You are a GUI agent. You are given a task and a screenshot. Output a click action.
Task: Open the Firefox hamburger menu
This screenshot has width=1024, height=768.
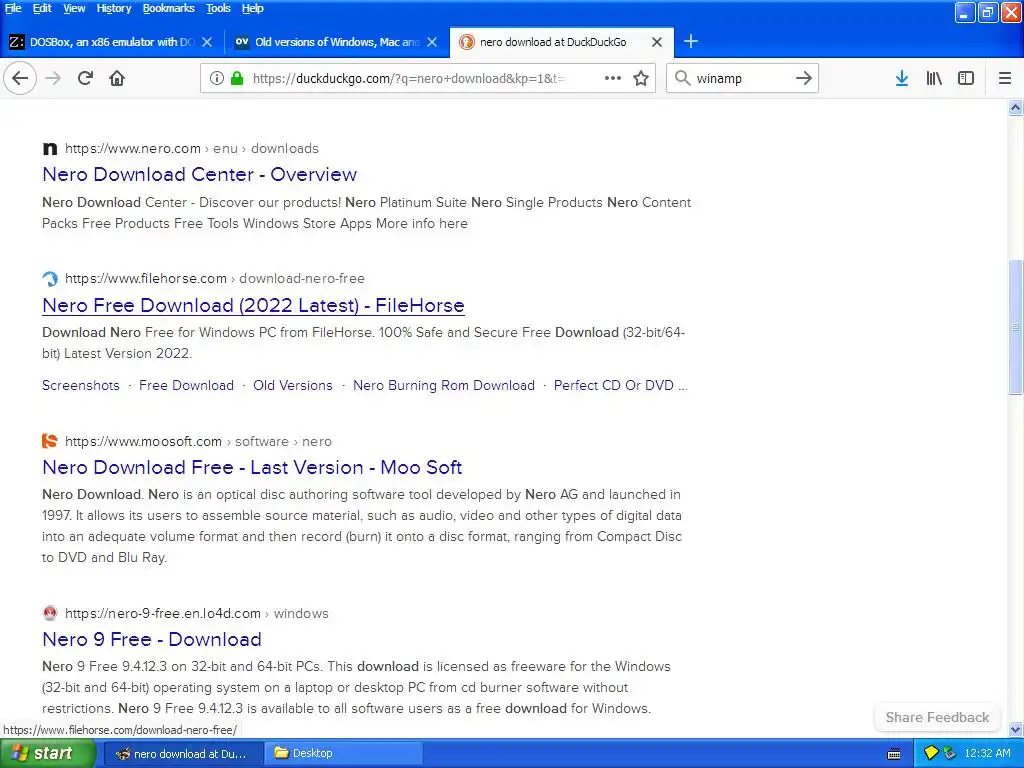click(x=1005, y=78)
